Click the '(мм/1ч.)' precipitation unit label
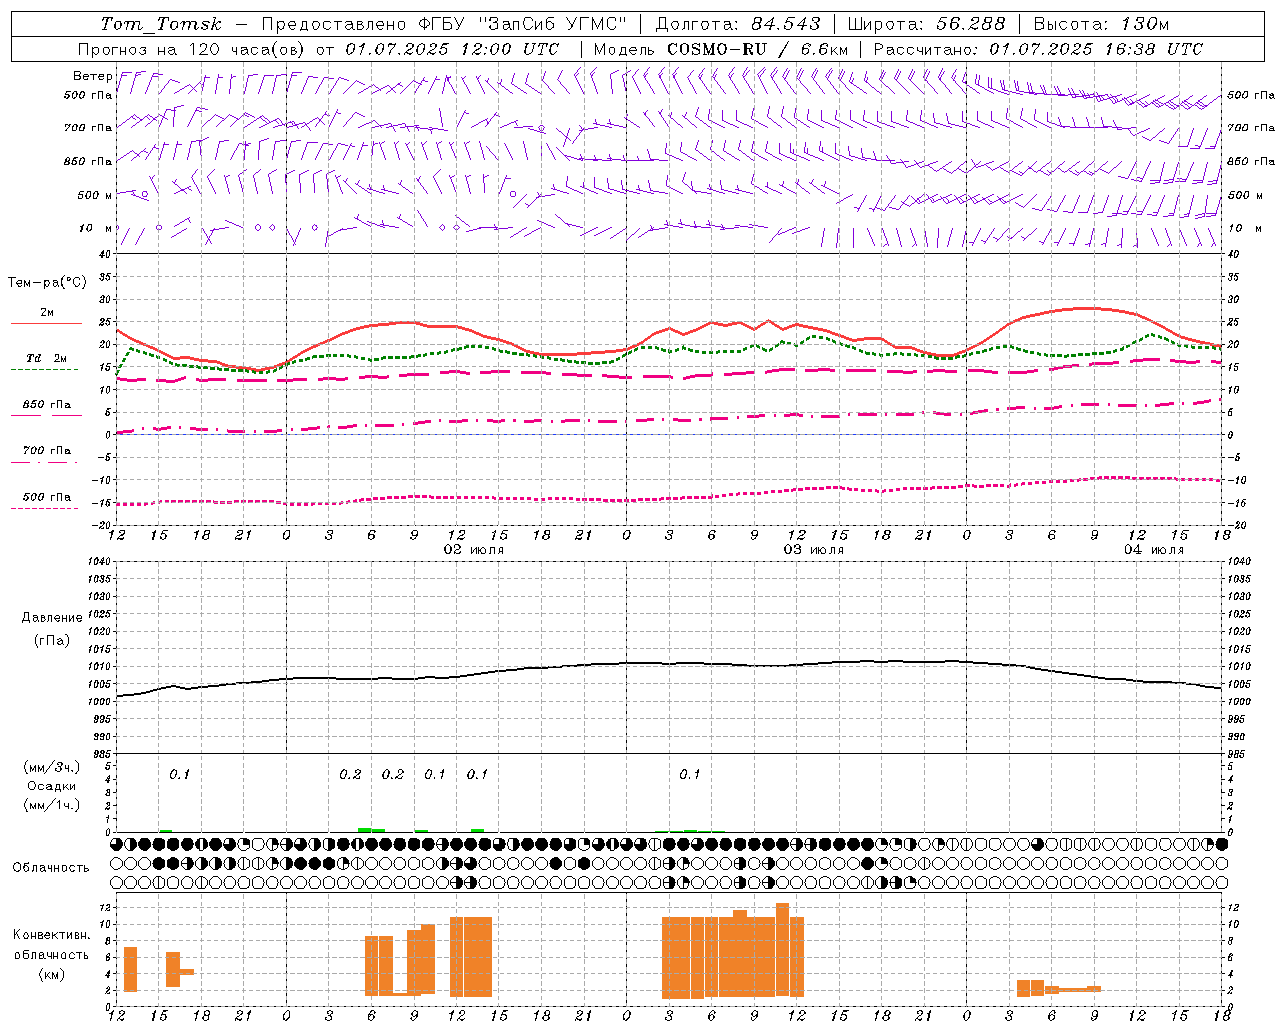The width and height of the screenshot is (1280, 1024). click(x=52, y=805)
